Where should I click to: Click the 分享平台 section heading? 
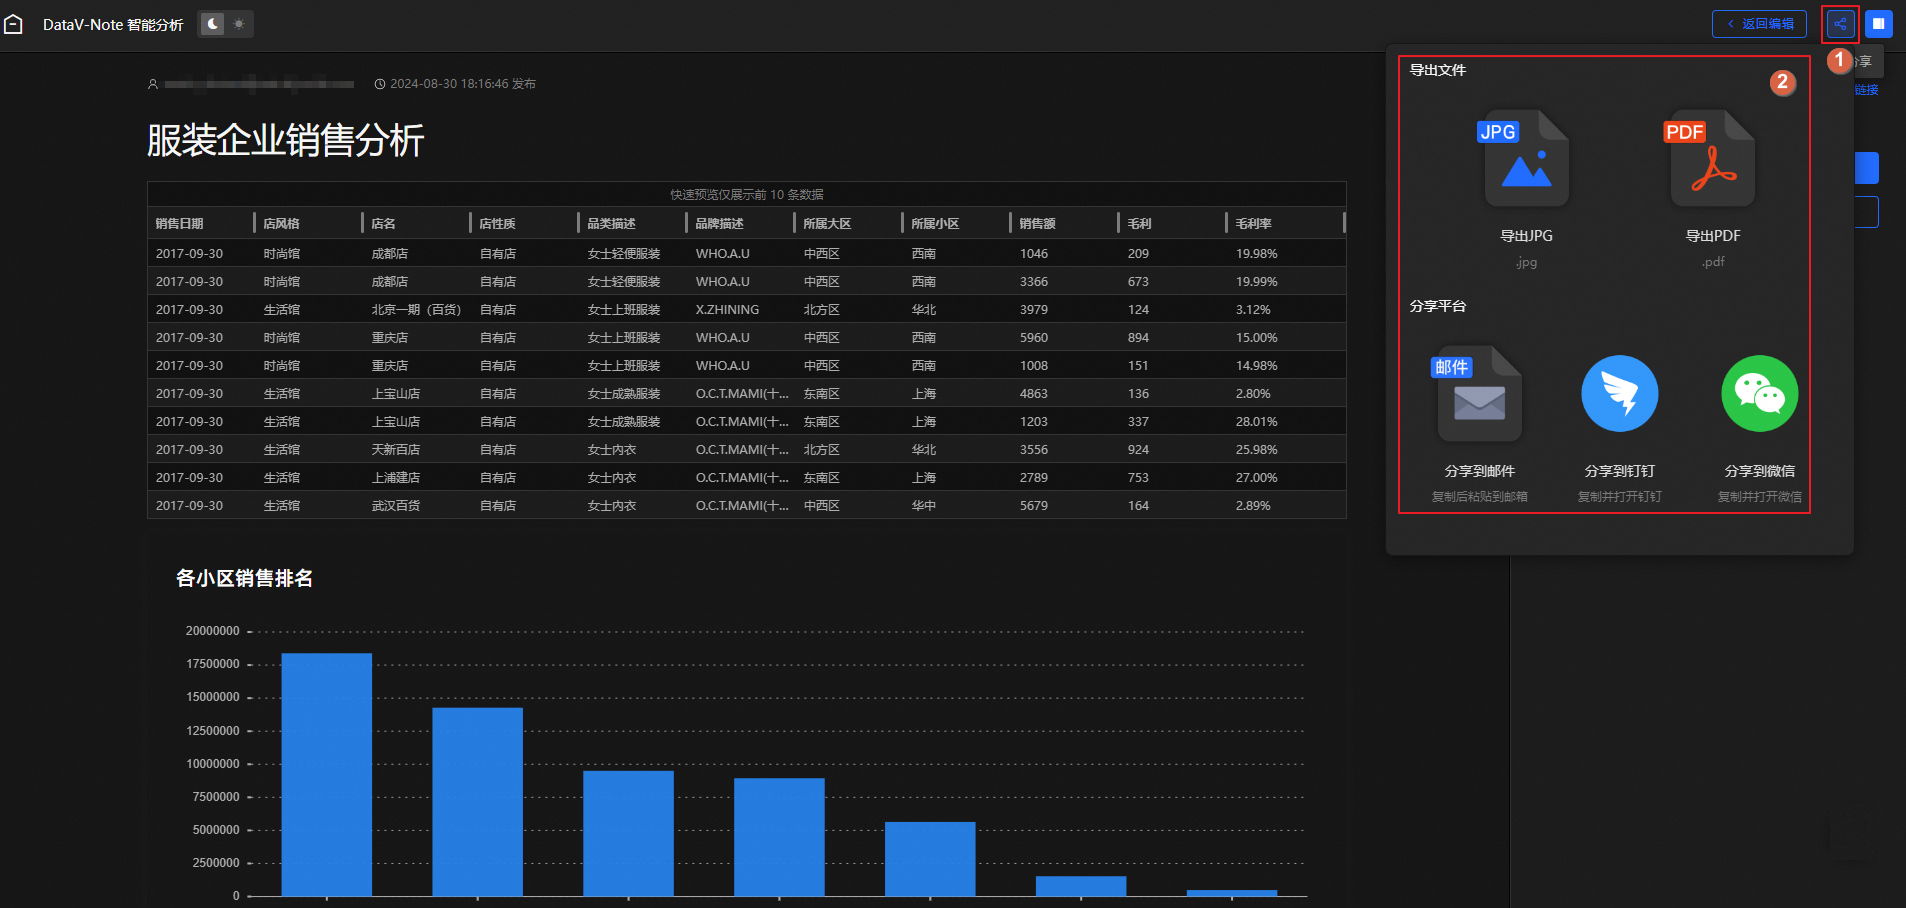tap(1438, 306)
